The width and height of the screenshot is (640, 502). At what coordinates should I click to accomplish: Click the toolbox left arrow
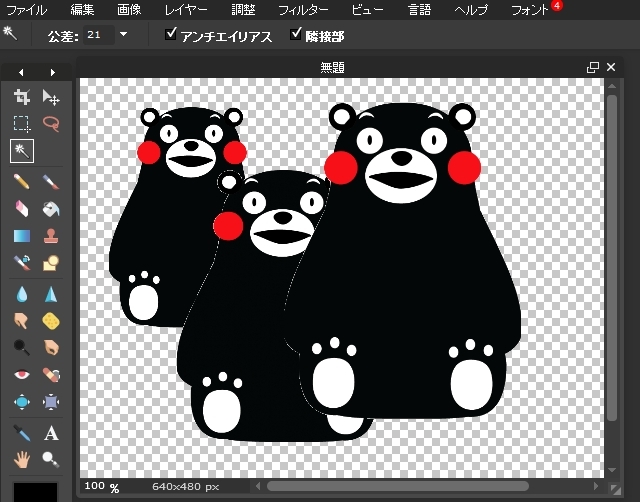[21, 72]
